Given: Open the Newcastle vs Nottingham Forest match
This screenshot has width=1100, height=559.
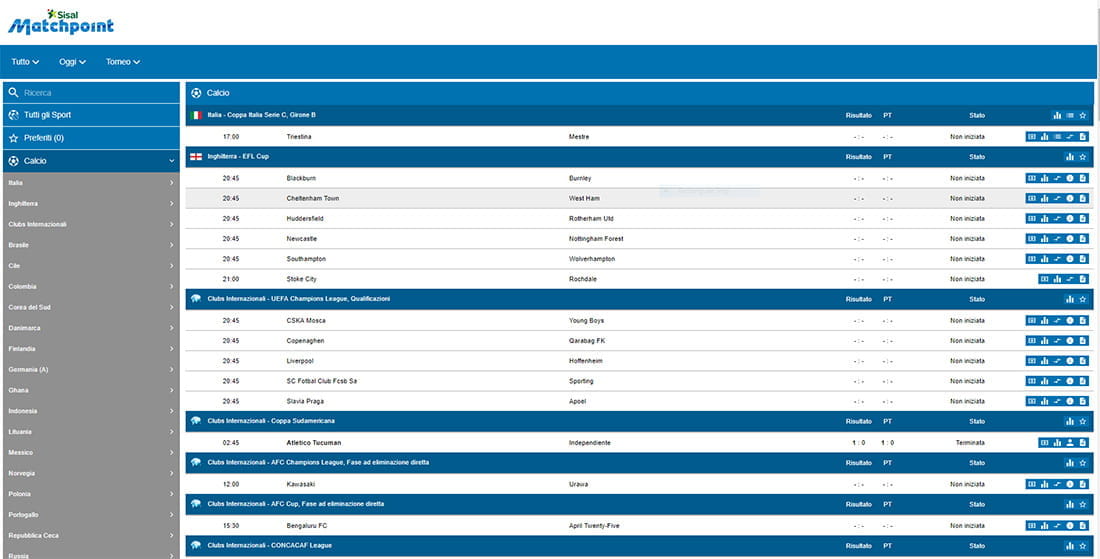Looking at the screenshot, I should (x=639, y=238).
